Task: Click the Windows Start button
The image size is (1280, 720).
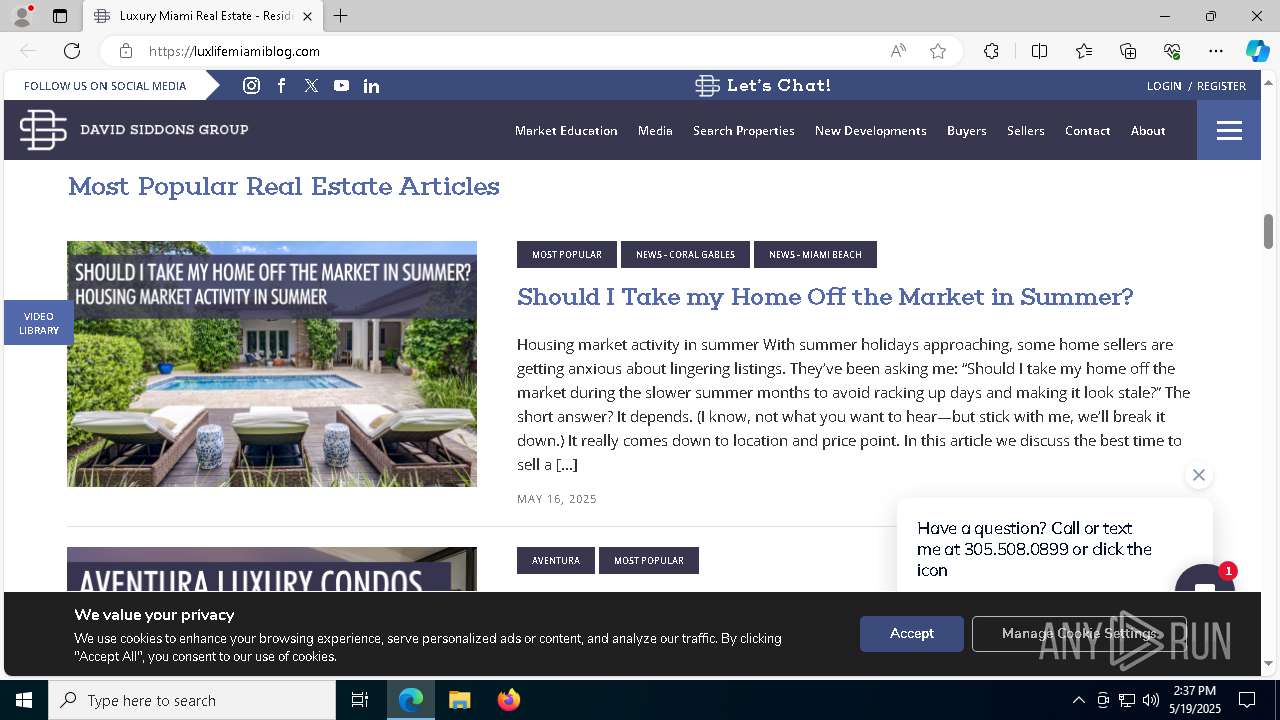Action: click(x=24, y=700)
